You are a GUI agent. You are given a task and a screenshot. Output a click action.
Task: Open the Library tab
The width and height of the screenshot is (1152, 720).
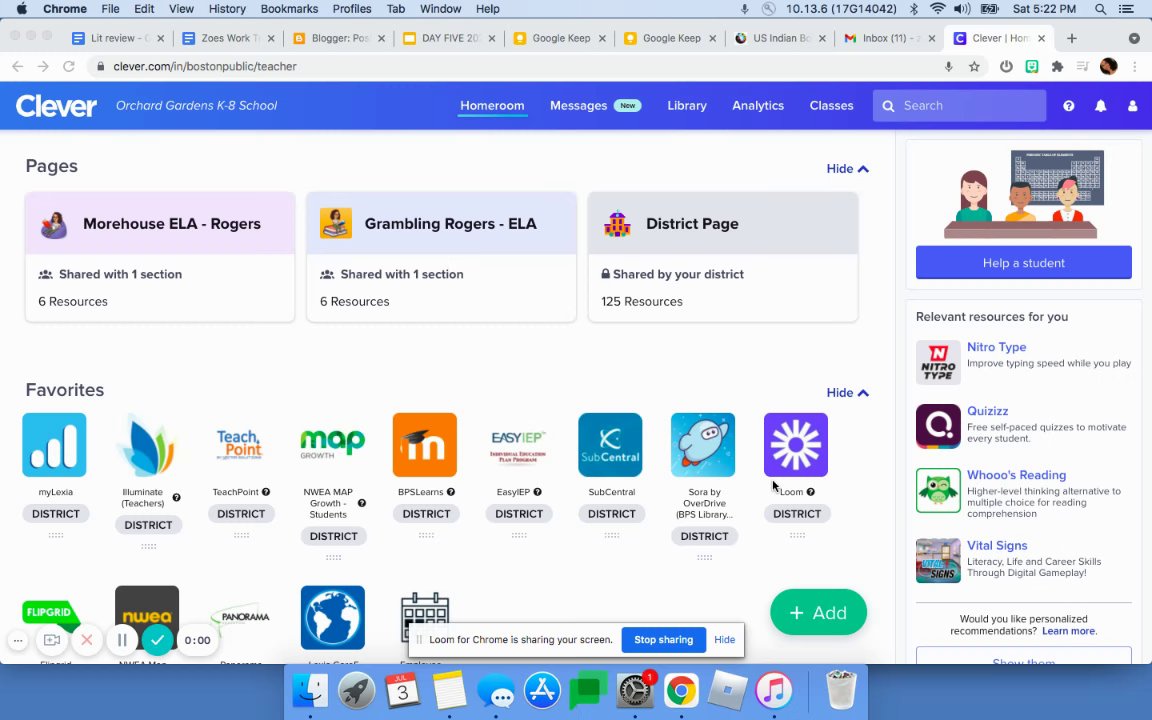687,106
